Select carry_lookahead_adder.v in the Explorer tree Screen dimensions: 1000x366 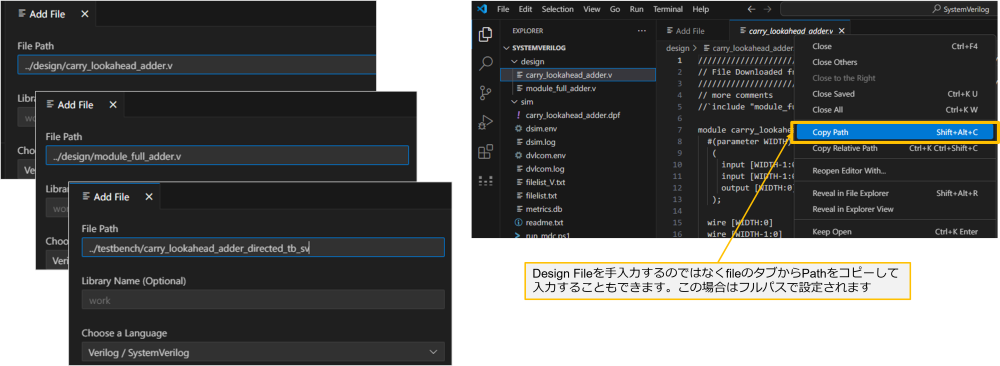[578, 75]
